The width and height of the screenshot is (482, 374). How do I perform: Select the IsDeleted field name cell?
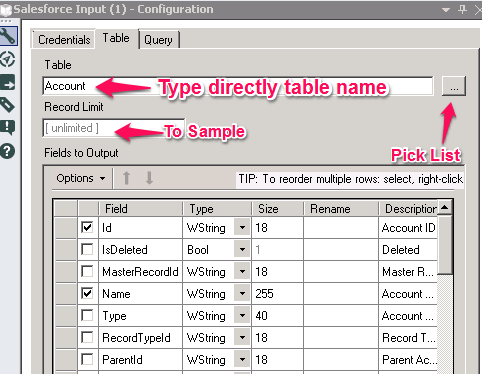click(x=141, y=250)
